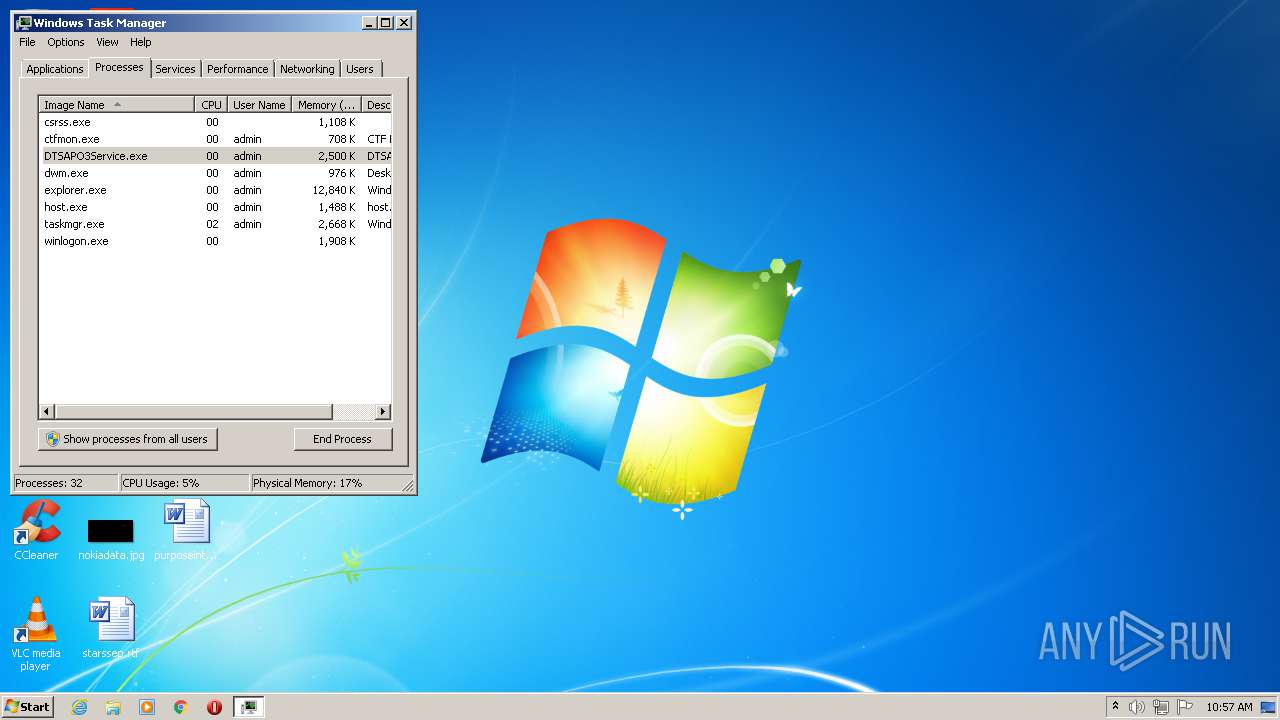The image size is (1280, 720).
Task: Click the Show desktop button
Action: (1269, 707)
